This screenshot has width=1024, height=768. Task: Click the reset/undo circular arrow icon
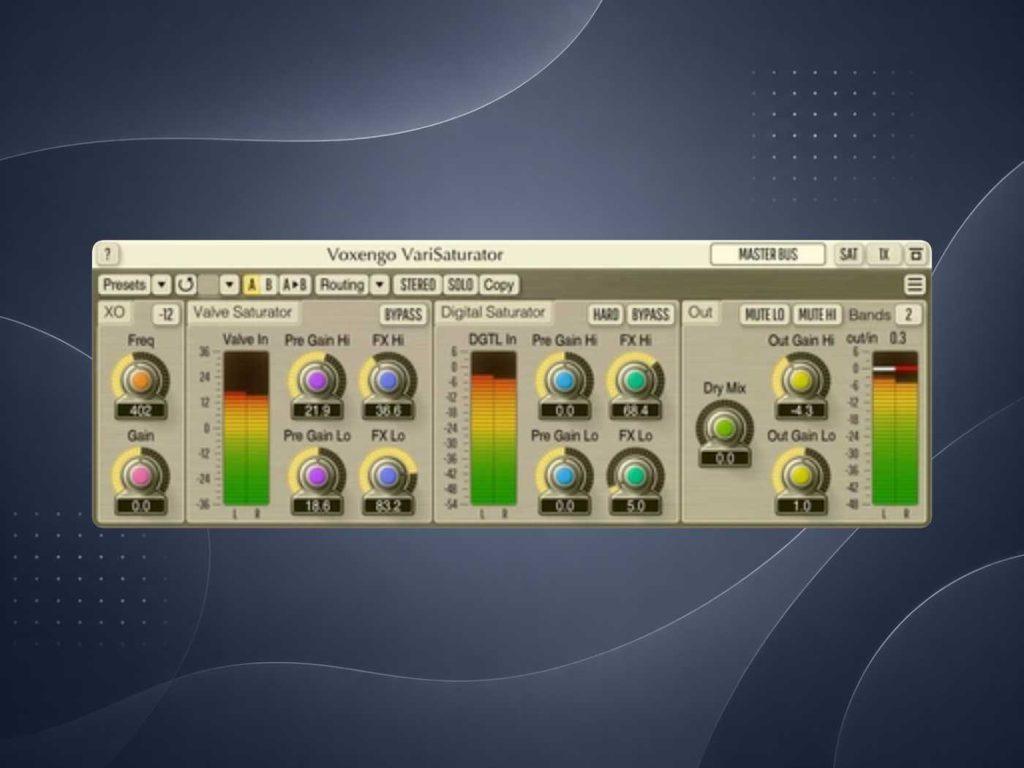[x=186, y=285]
